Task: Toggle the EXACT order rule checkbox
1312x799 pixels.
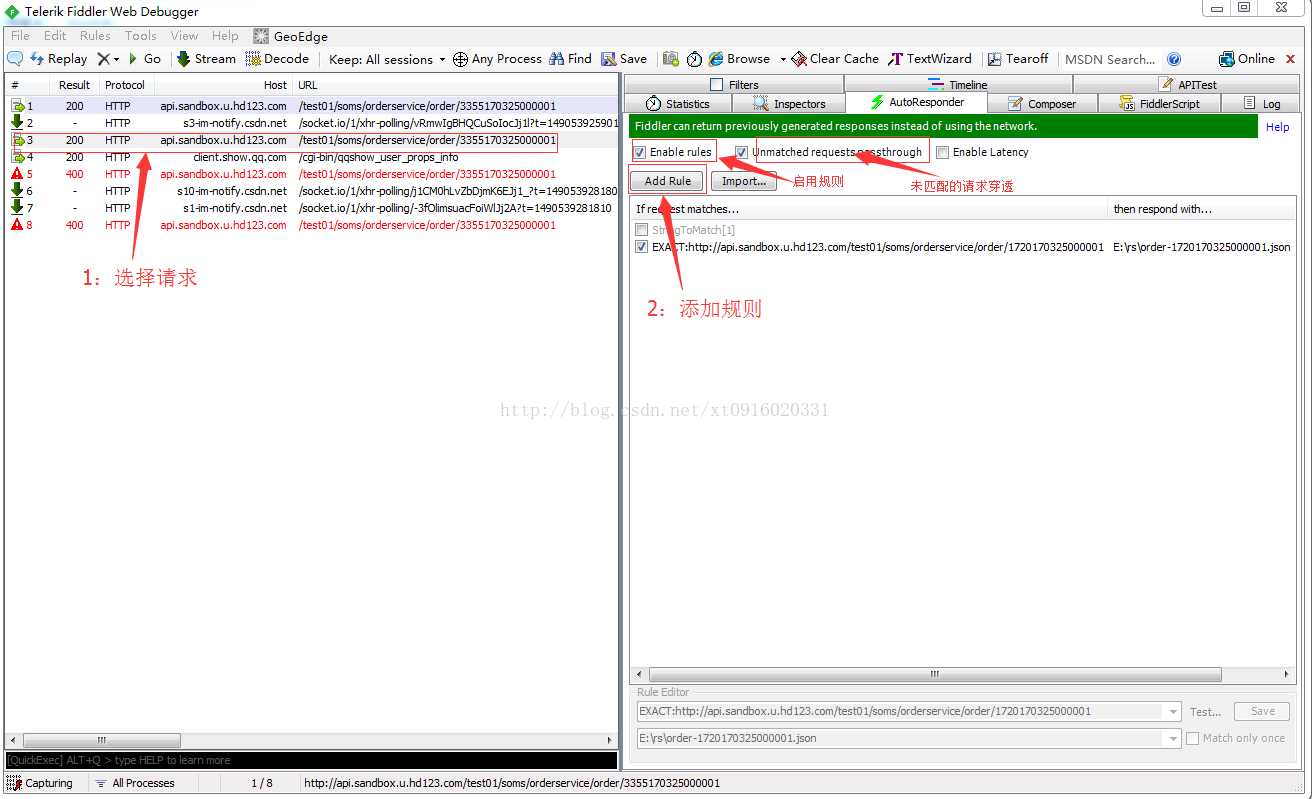Action: [x=642, y=247]
